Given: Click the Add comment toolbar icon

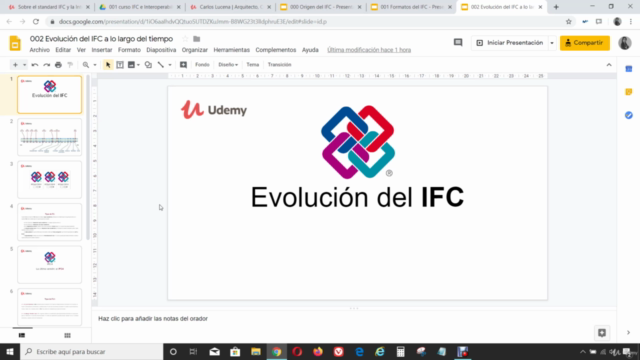Looking at the screenshot, I should tap(183, 64).
